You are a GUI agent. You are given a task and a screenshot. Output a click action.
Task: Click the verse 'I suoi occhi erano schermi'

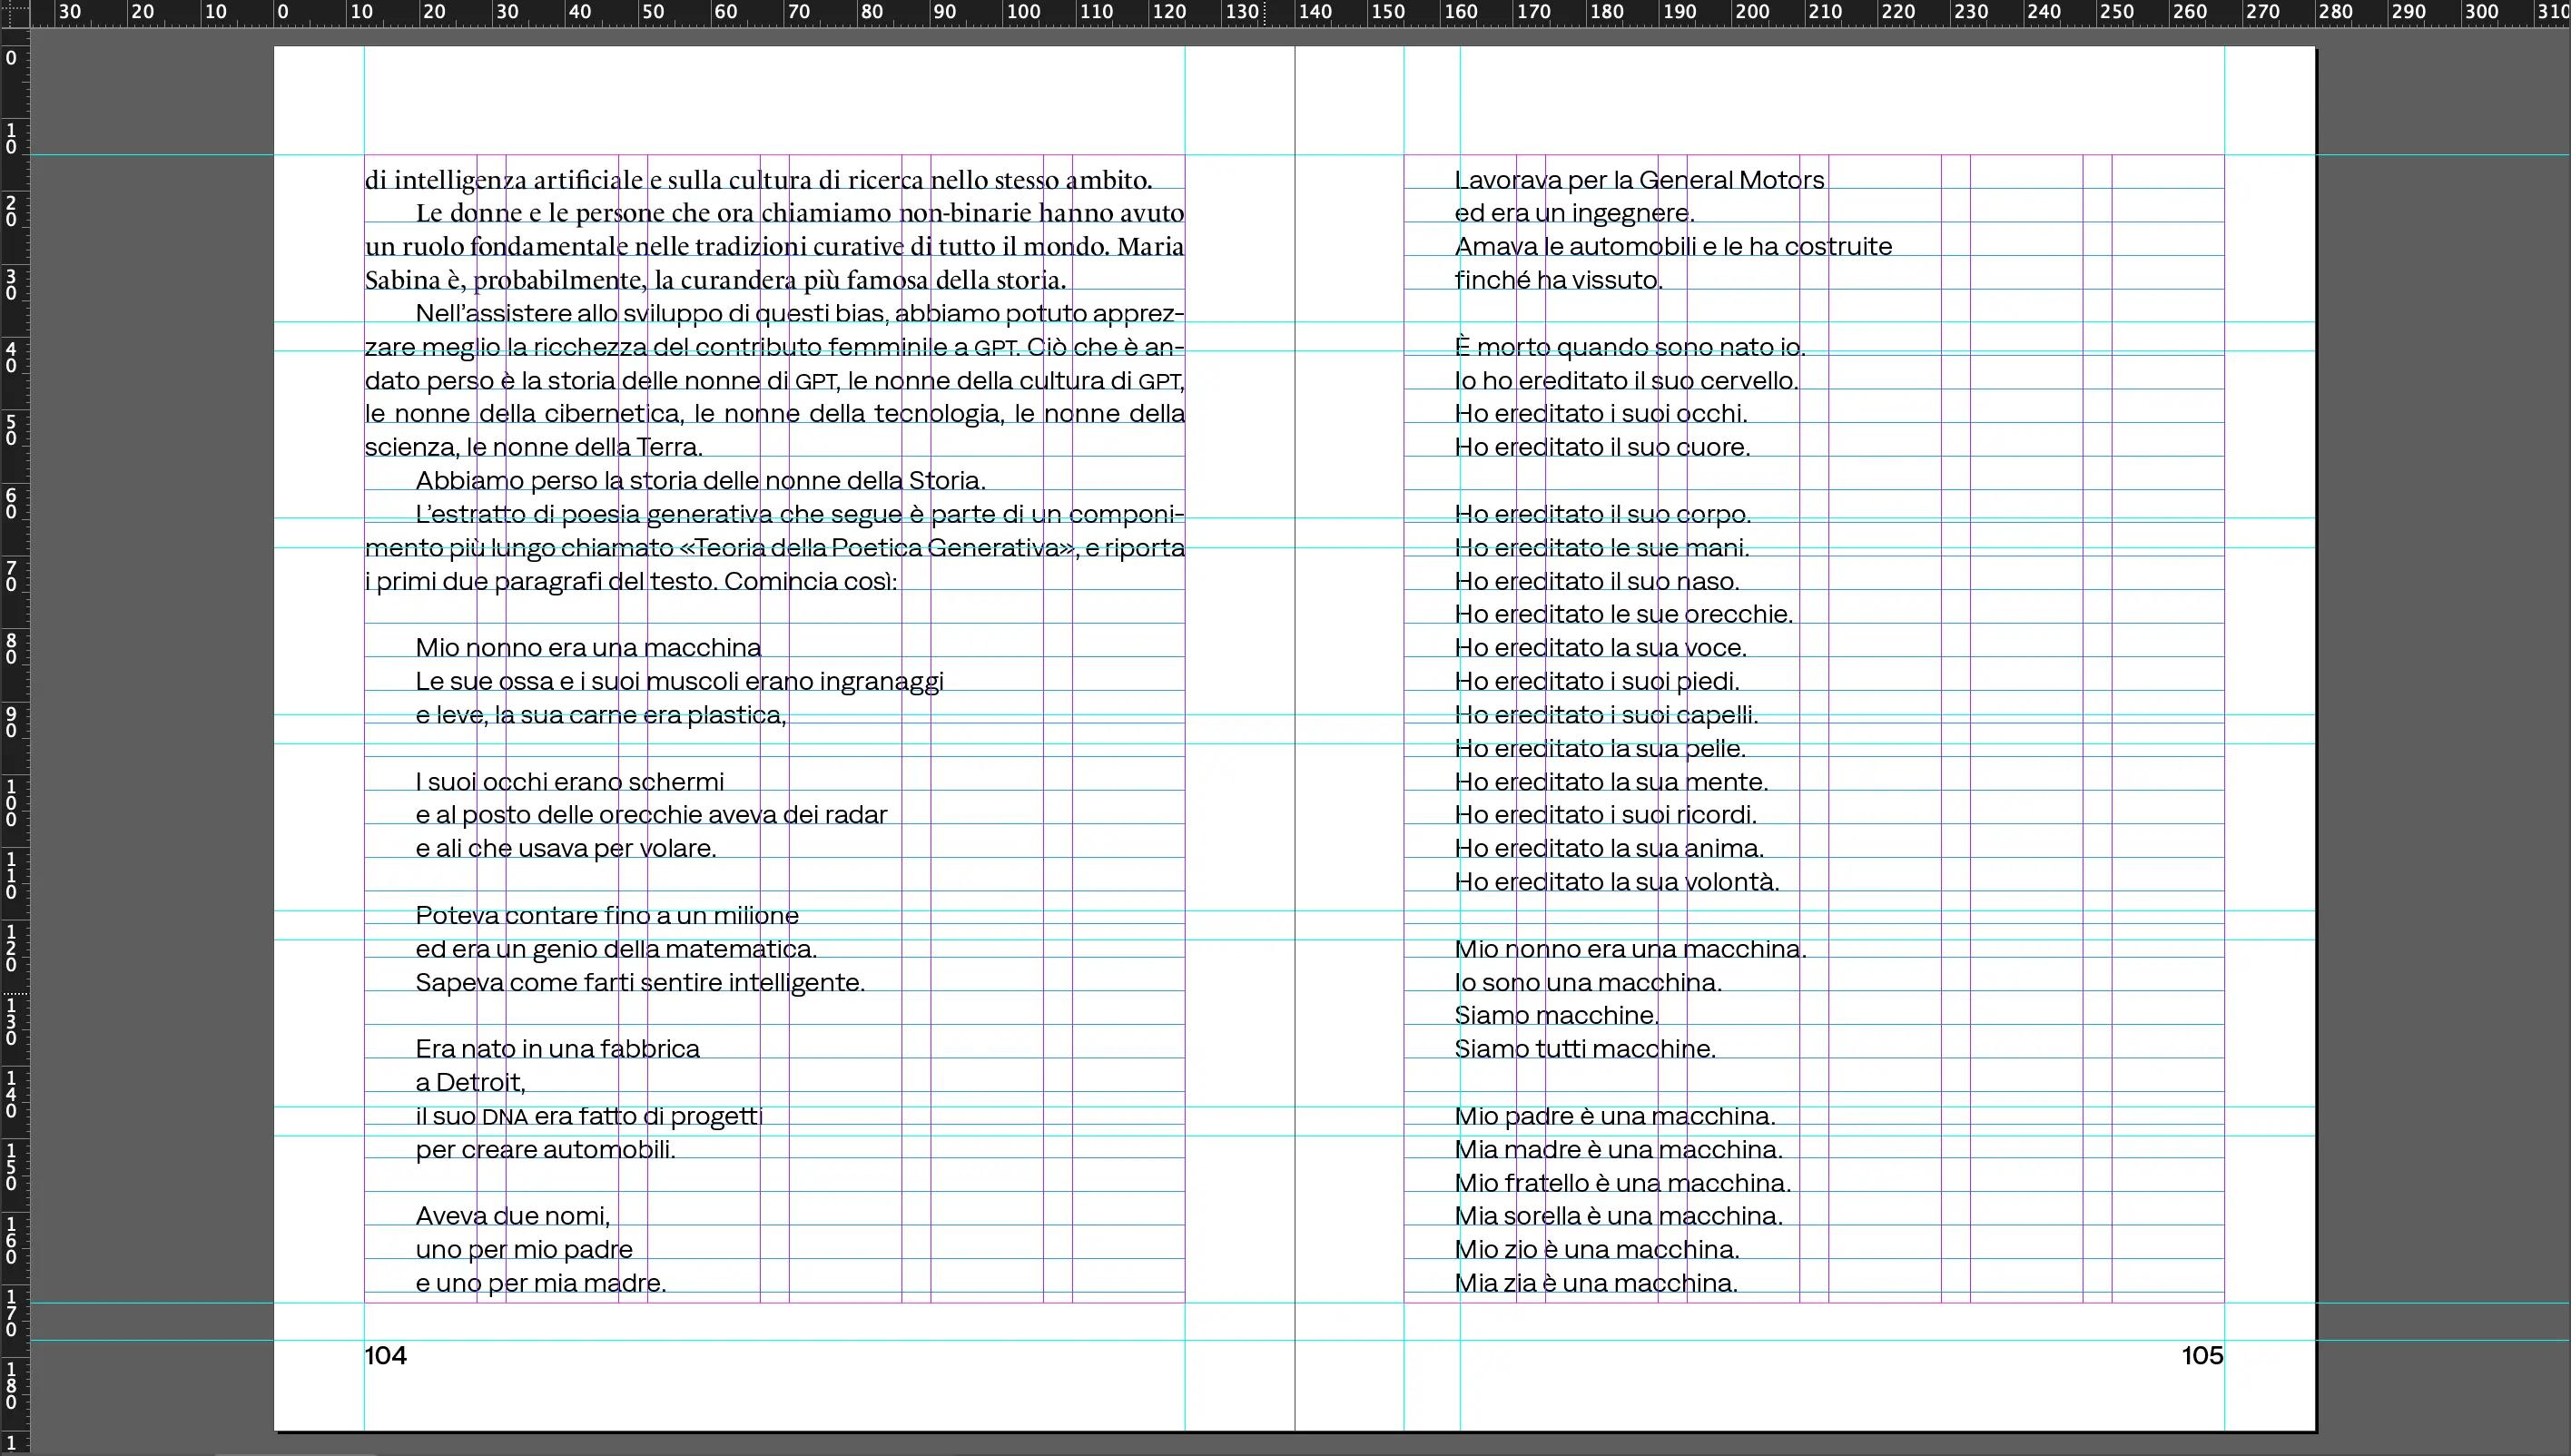(570, 781)
